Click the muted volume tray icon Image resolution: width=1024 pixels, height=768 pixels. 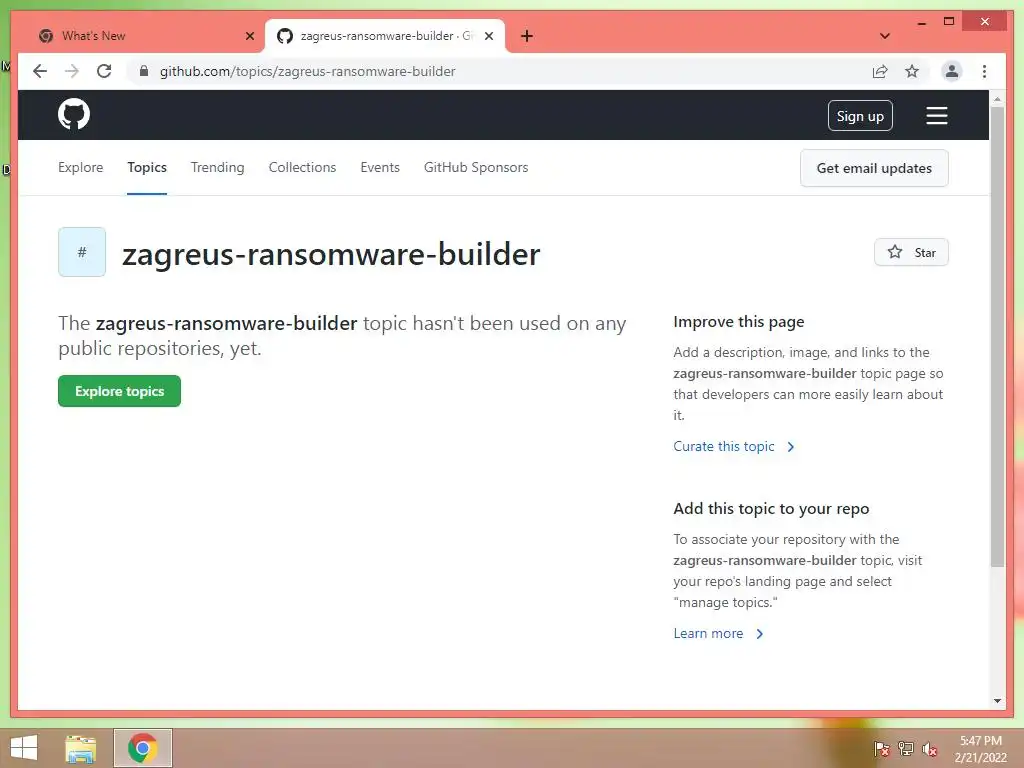[x=930, y=749]
